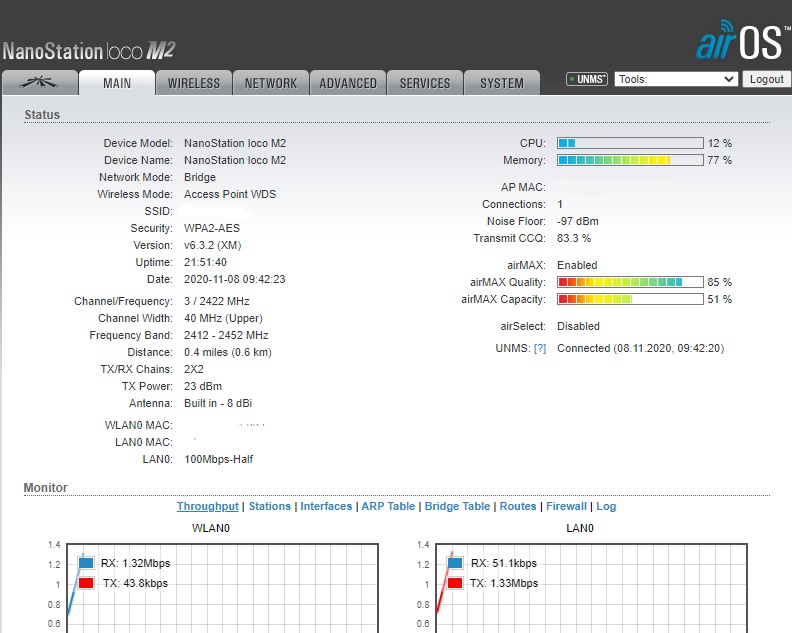Click the Frequency Band value 2412 - 2452 MHz

(x=226, y=335)
